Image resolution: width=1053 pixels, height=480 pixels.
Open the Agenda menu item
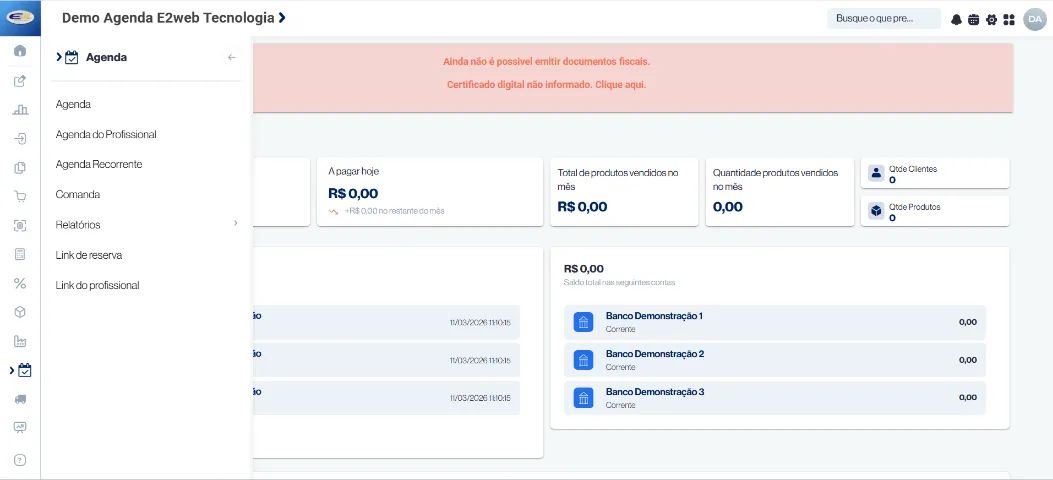pos(73,105)
